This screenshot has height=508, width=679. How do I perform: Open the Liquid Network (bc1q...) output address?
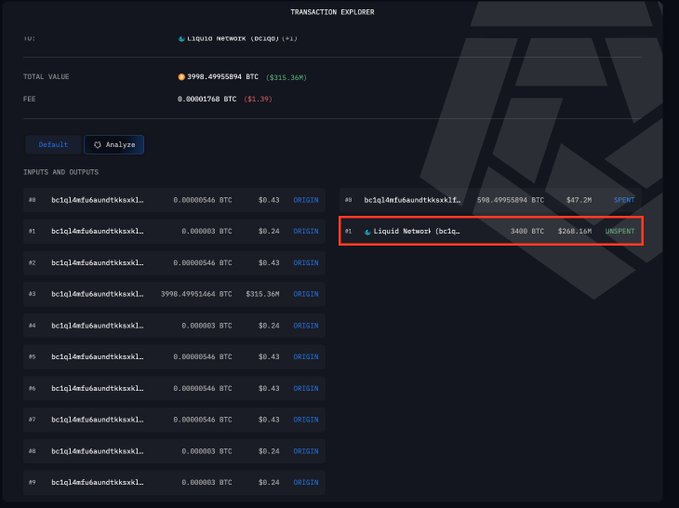[x=417, y=231]
